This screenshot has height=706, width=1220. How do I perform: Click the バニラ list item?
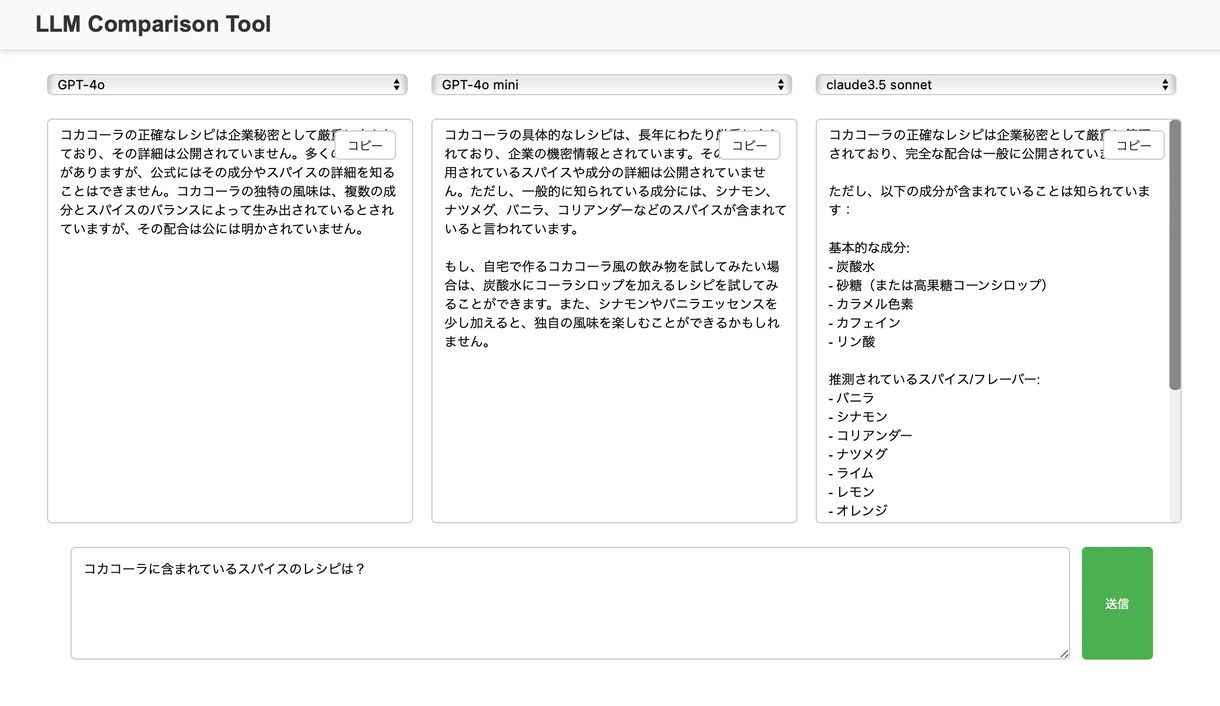(852, 398)
